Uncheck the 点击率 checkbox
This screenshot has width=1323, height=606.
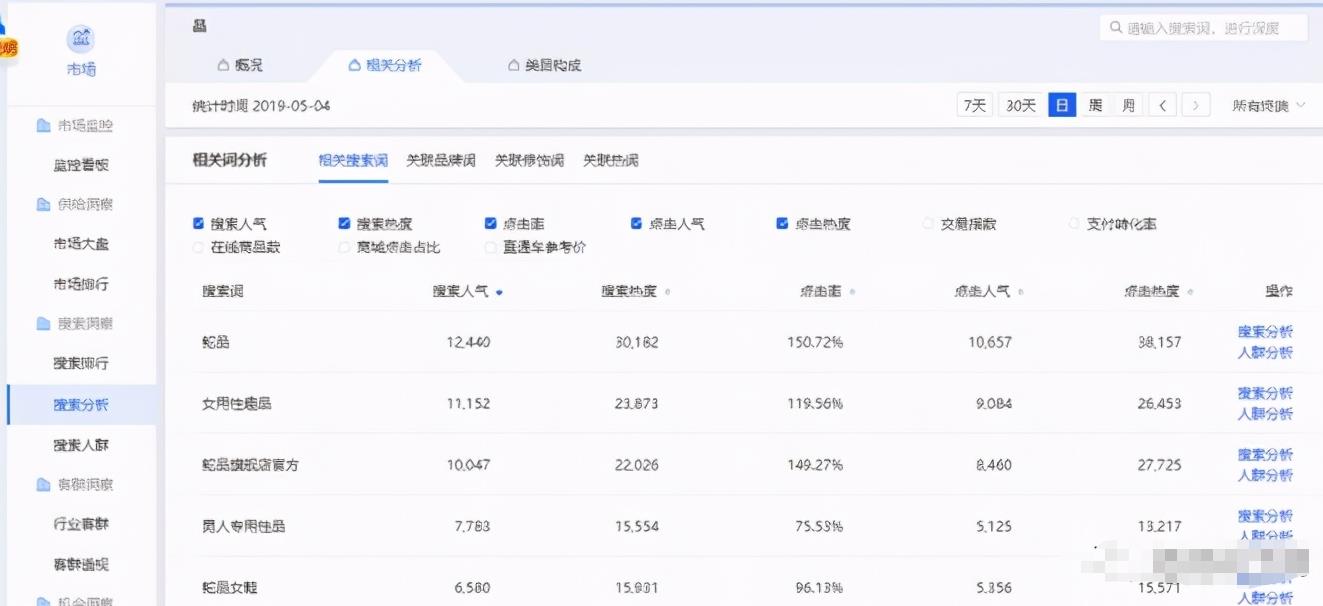(490, 224)
